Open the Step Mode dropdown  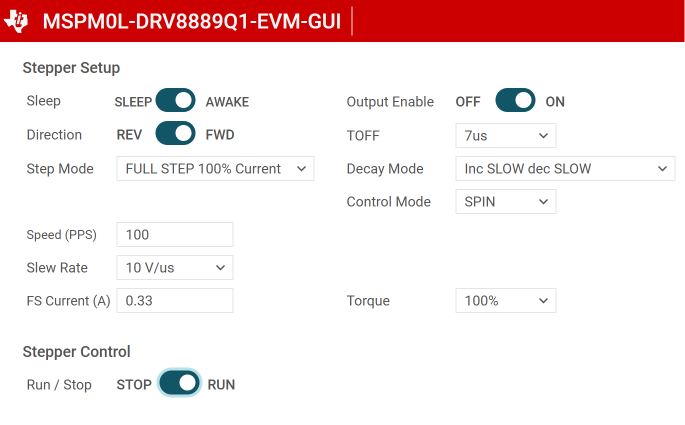tap(215, 169)
